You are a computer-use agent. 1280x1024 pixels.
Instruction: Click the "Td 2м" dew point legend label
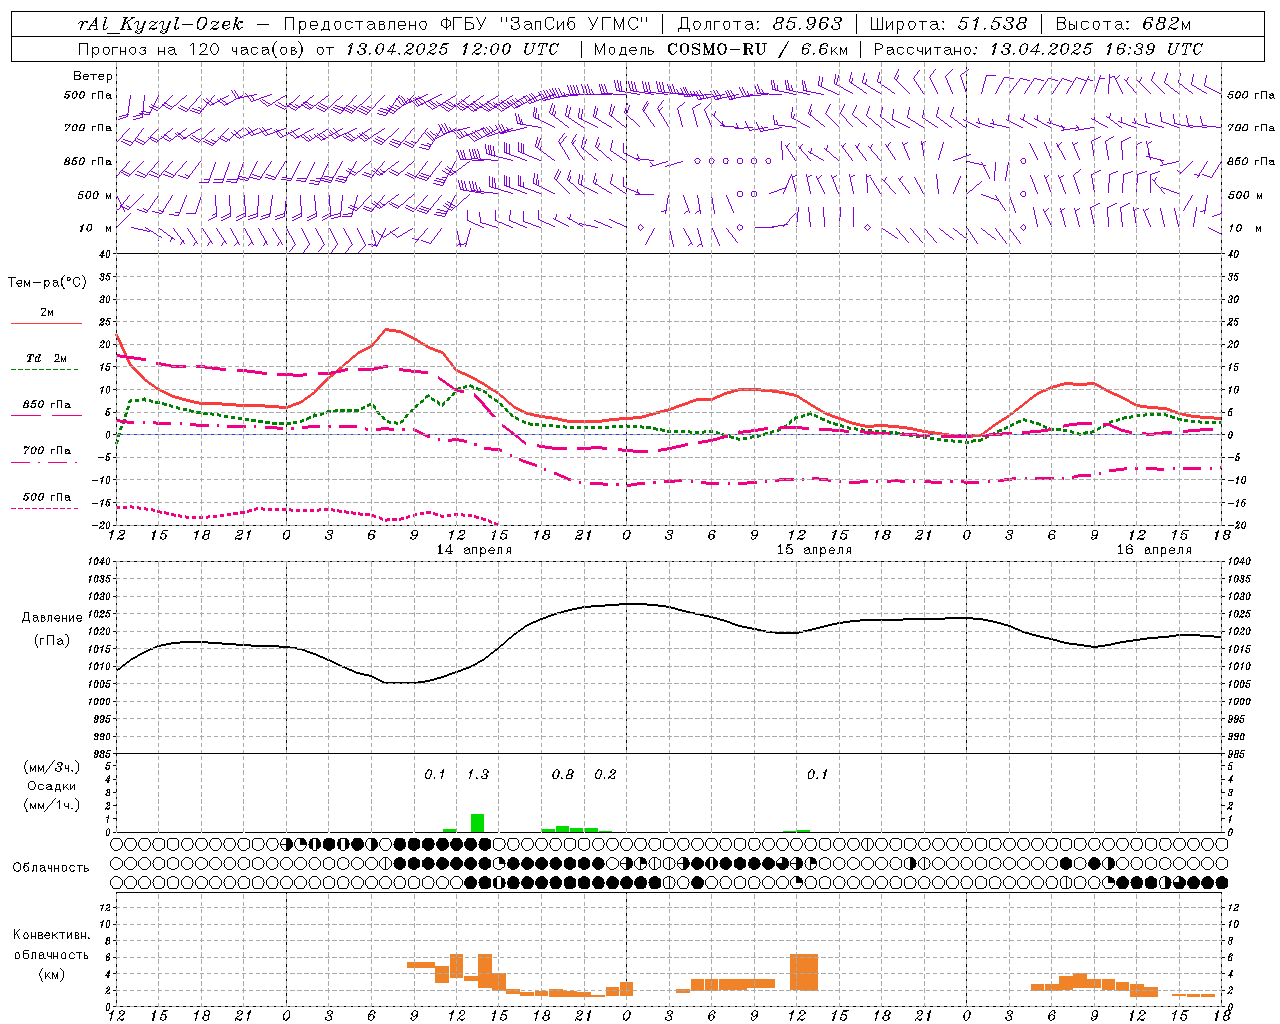(x=46, y=358)
